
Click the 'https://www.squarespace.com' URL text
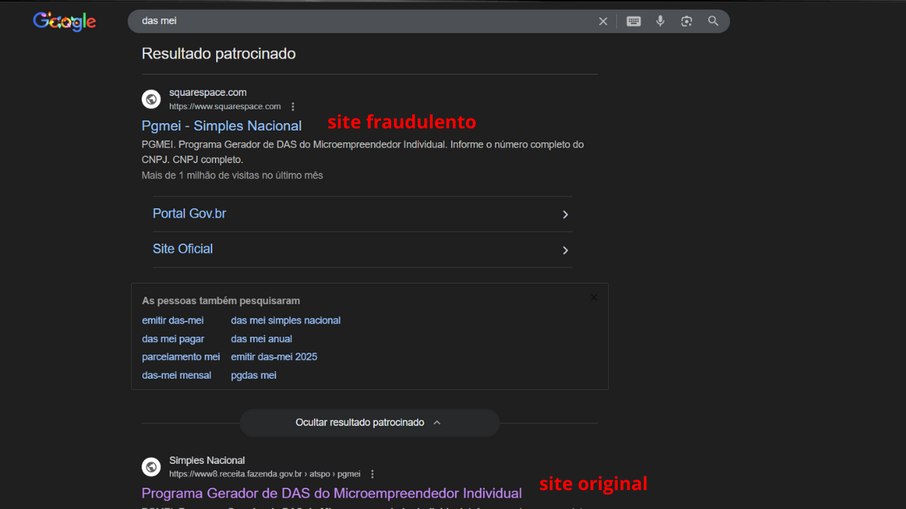click(x=225, y=106)
